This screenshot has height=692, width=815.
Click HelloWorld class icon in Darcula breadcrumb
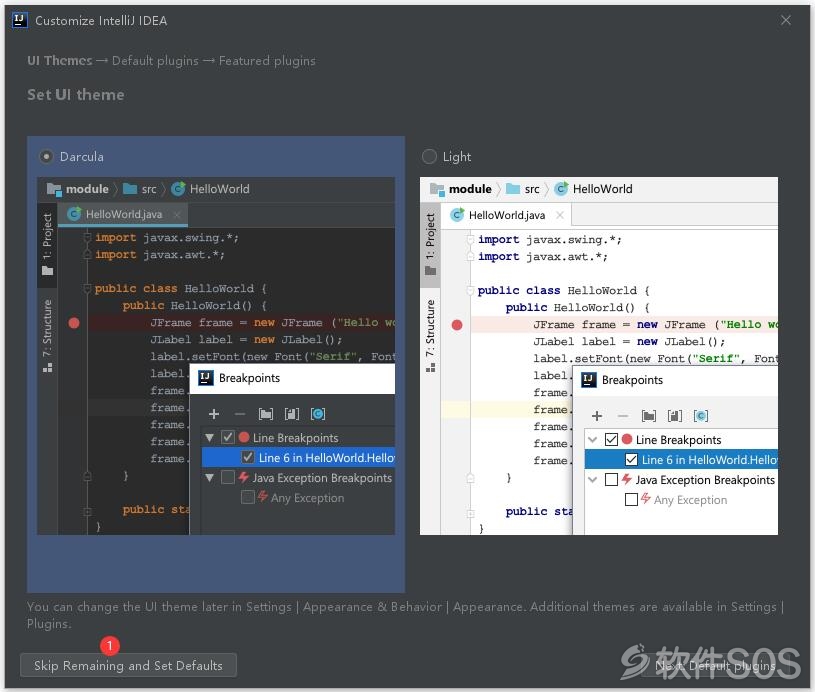tap(178, 189)
